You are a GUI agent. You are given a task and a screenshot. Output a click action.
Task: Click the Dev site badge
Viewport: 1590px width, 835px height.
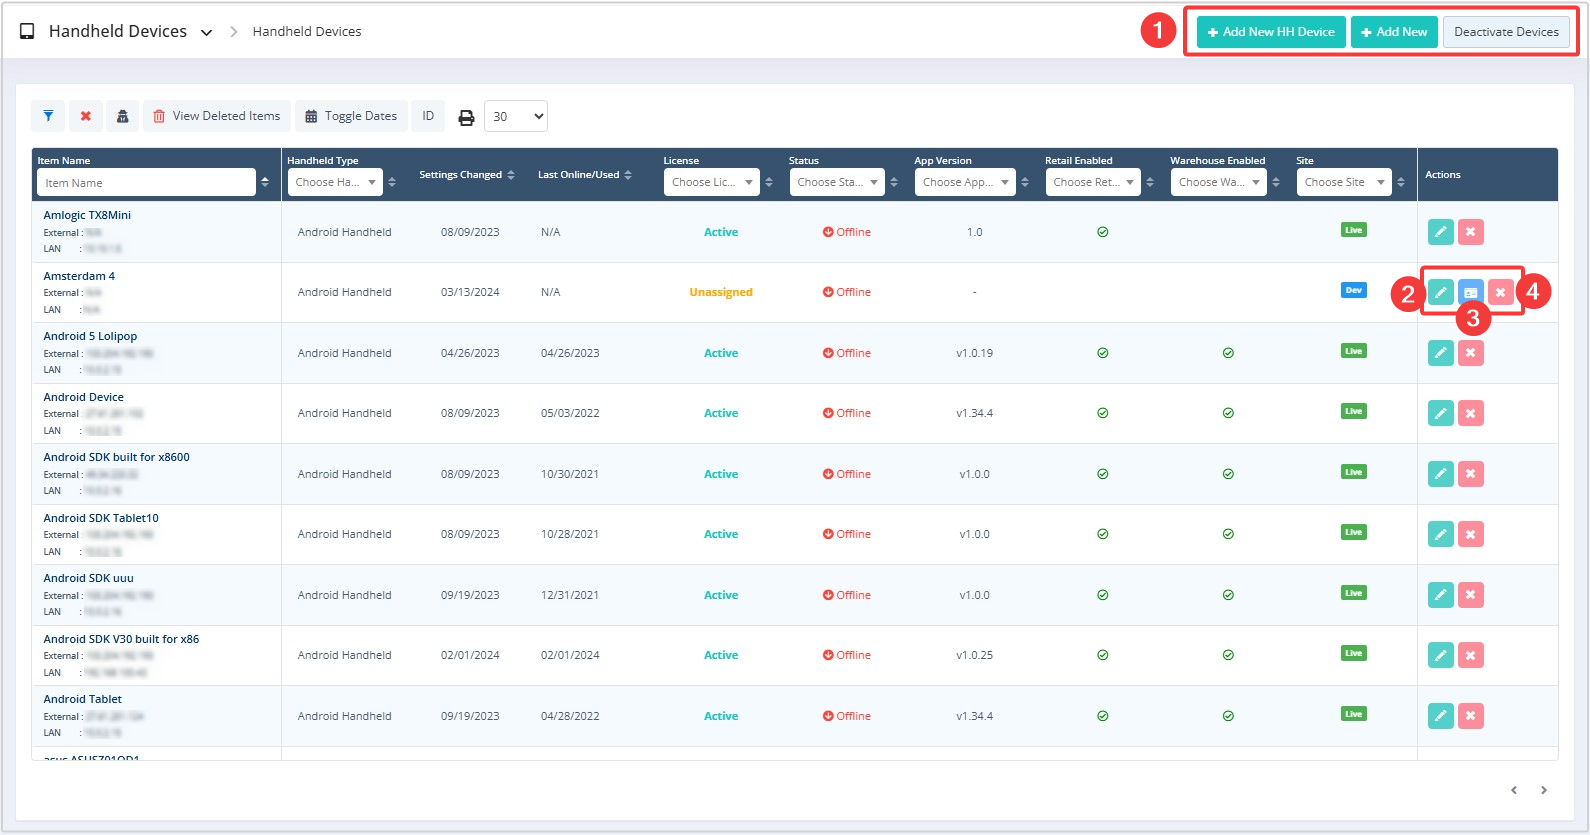pos(1353,290)
